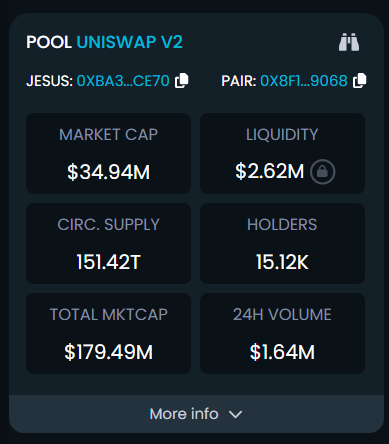Click the binoculars watch icon
The image size is (389, 444).
[x=349, y=42]
